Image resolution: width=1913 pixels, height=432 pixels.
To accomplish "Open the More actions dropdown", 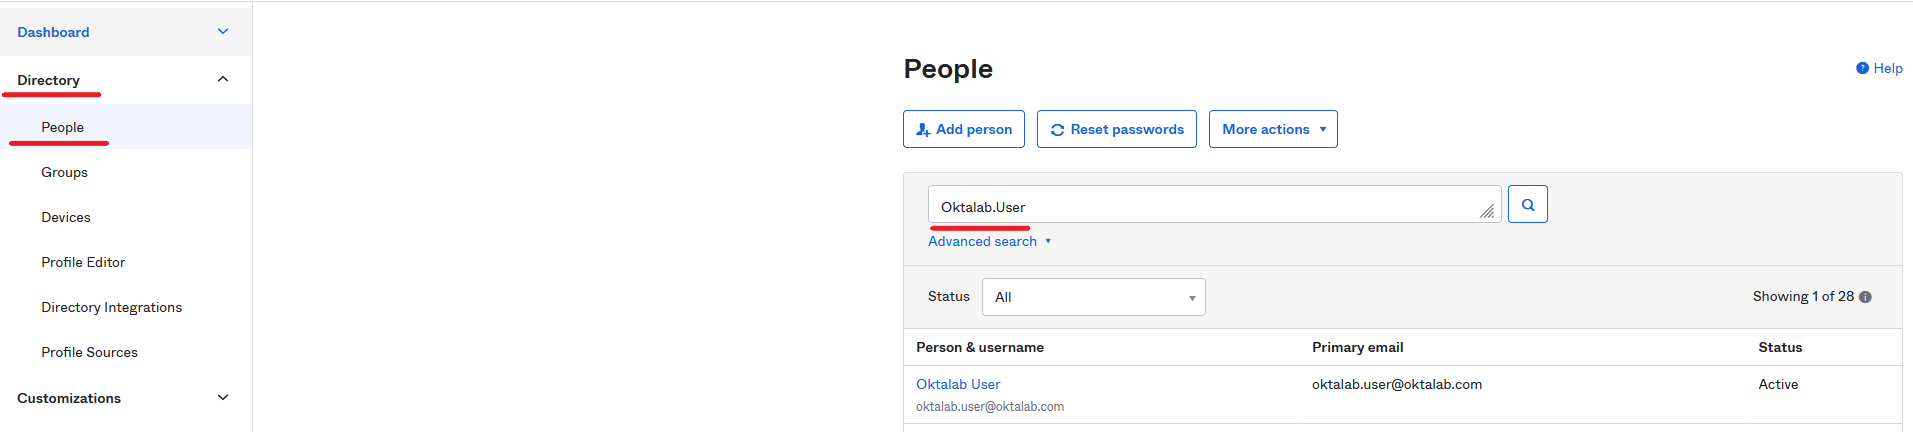I will pos(1272,130).
